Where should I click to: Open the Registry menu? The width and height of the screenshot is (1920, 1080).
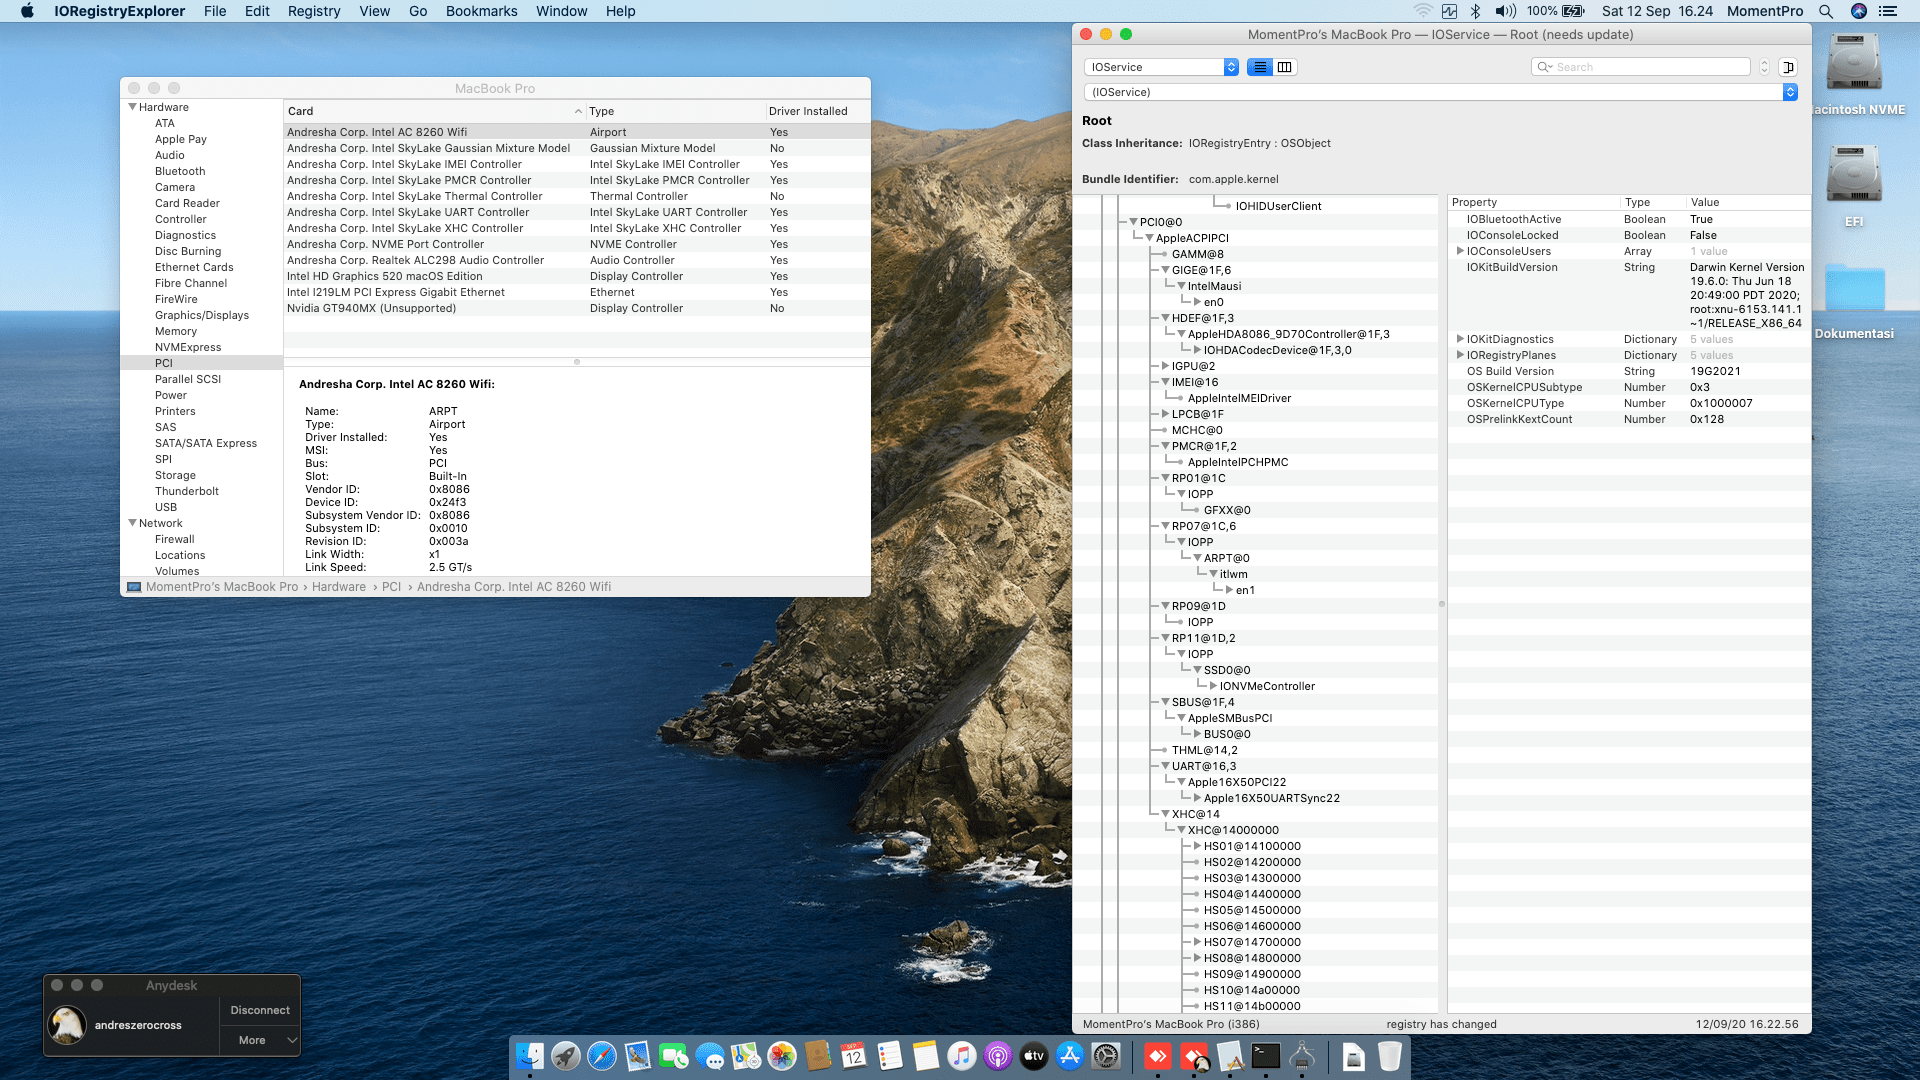tap(314, 11)
